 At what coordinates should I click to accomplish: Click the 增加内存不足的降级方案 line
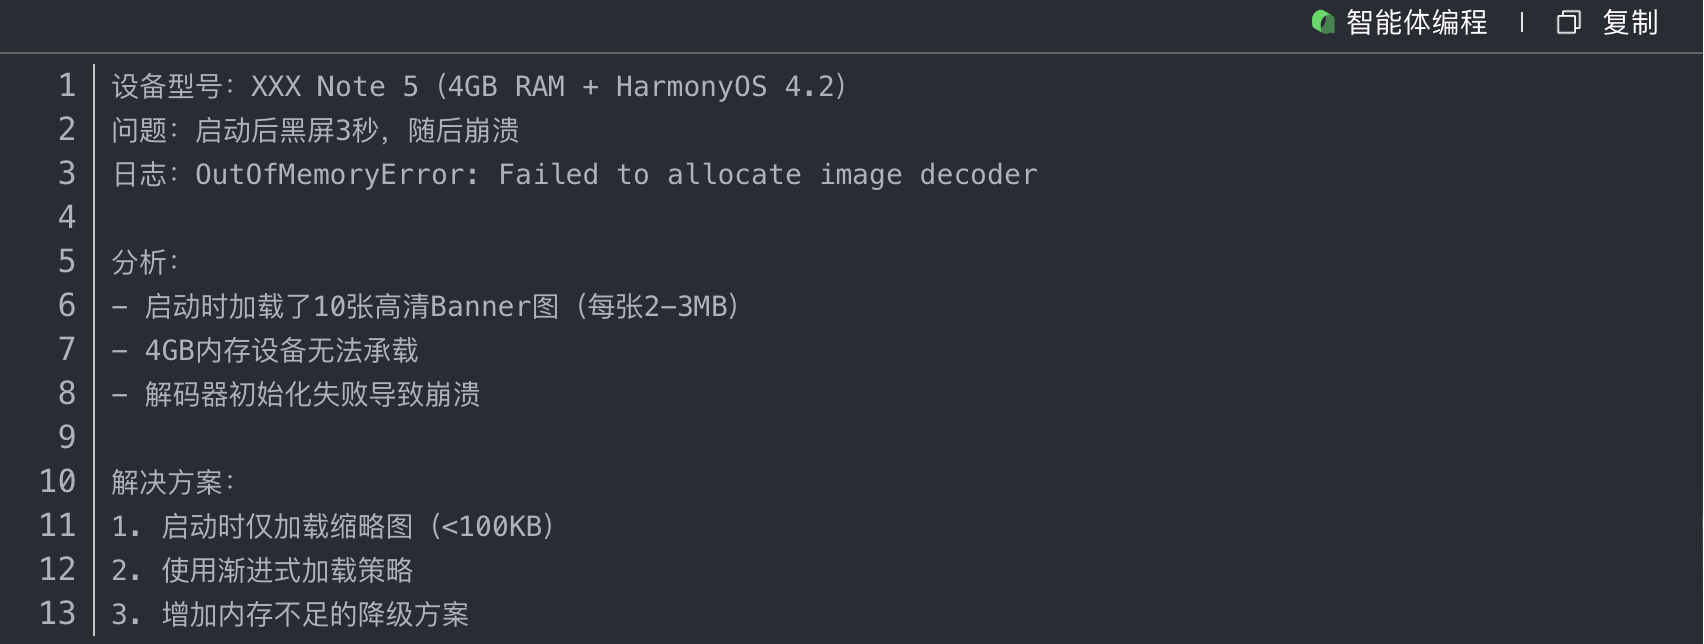[x=314, y=615]
